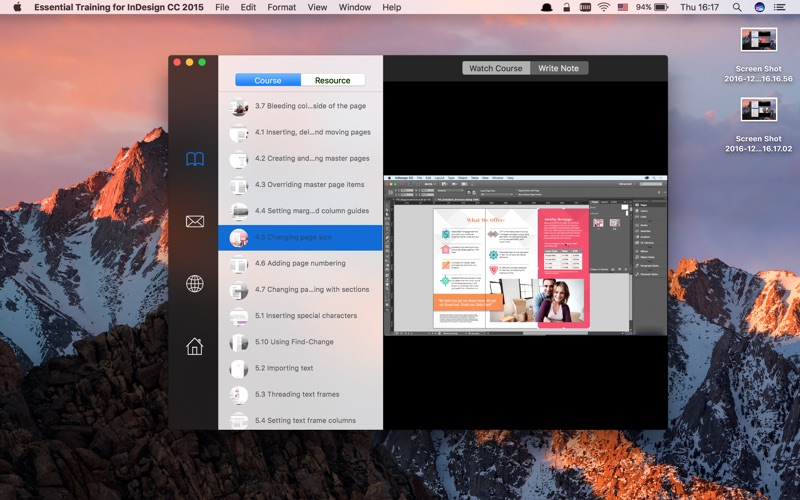Select desktop file Screen Shot 2016-12...16.17.02

pyautogui.click(x=759, y=126)
